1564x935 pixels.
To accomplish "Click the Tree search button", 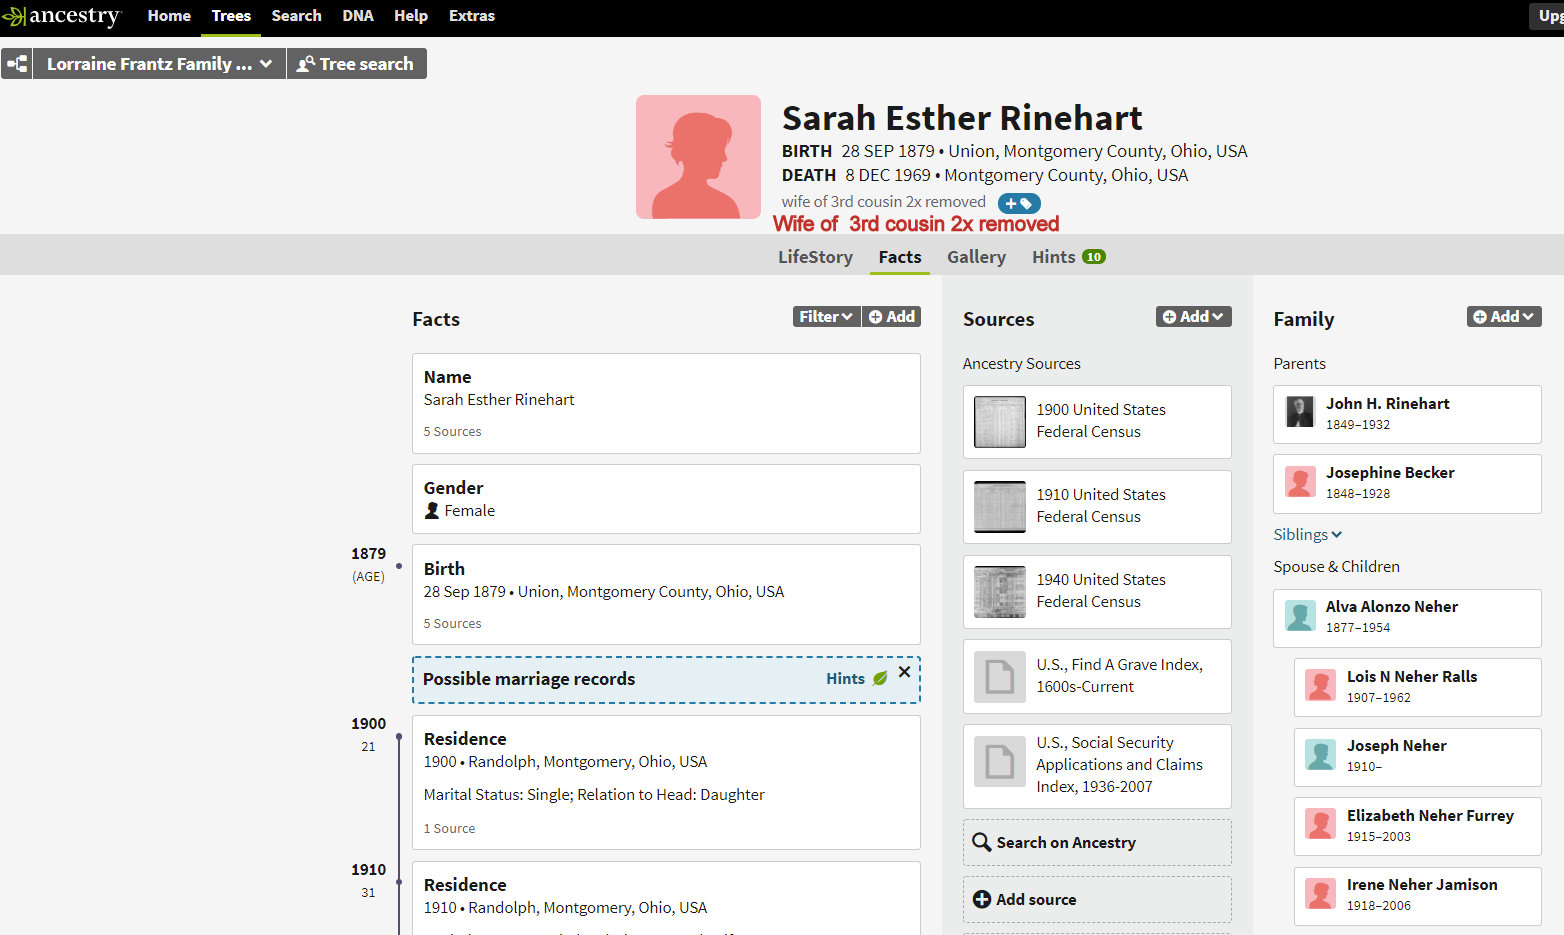I will click(x=356, y=64).
